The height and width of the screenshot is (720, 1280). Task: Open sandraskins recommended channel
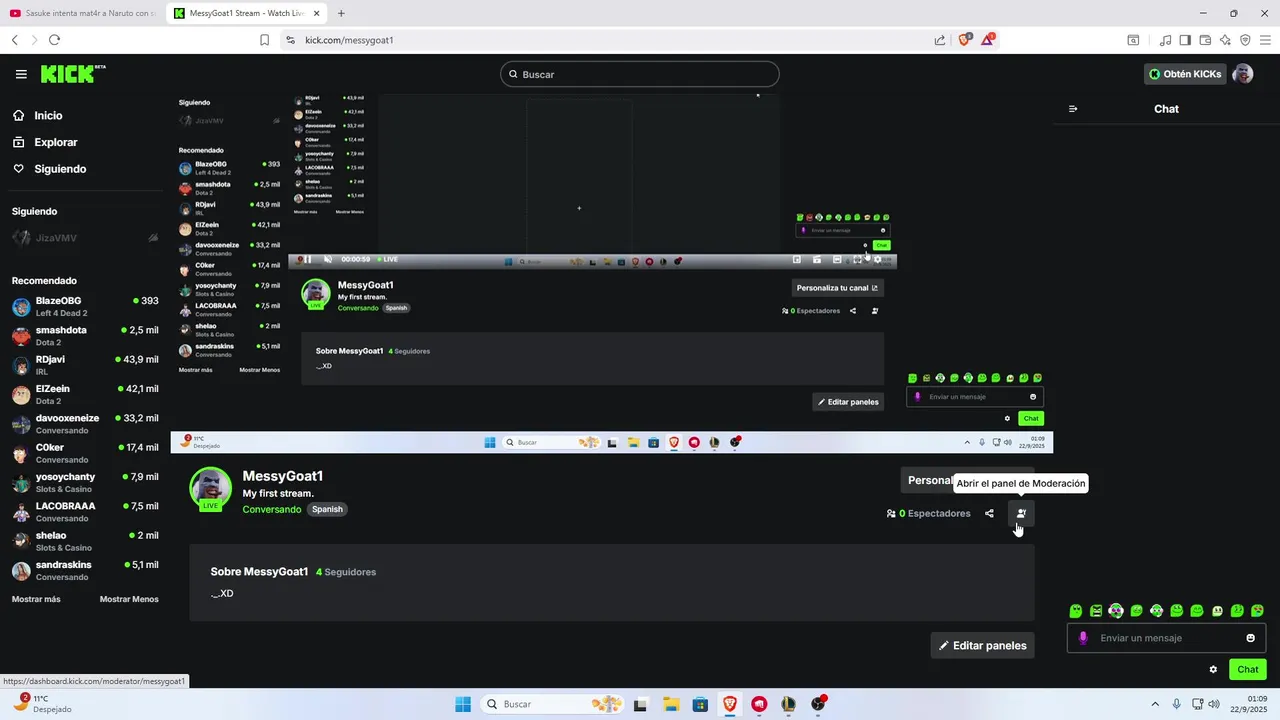[85, 570]
